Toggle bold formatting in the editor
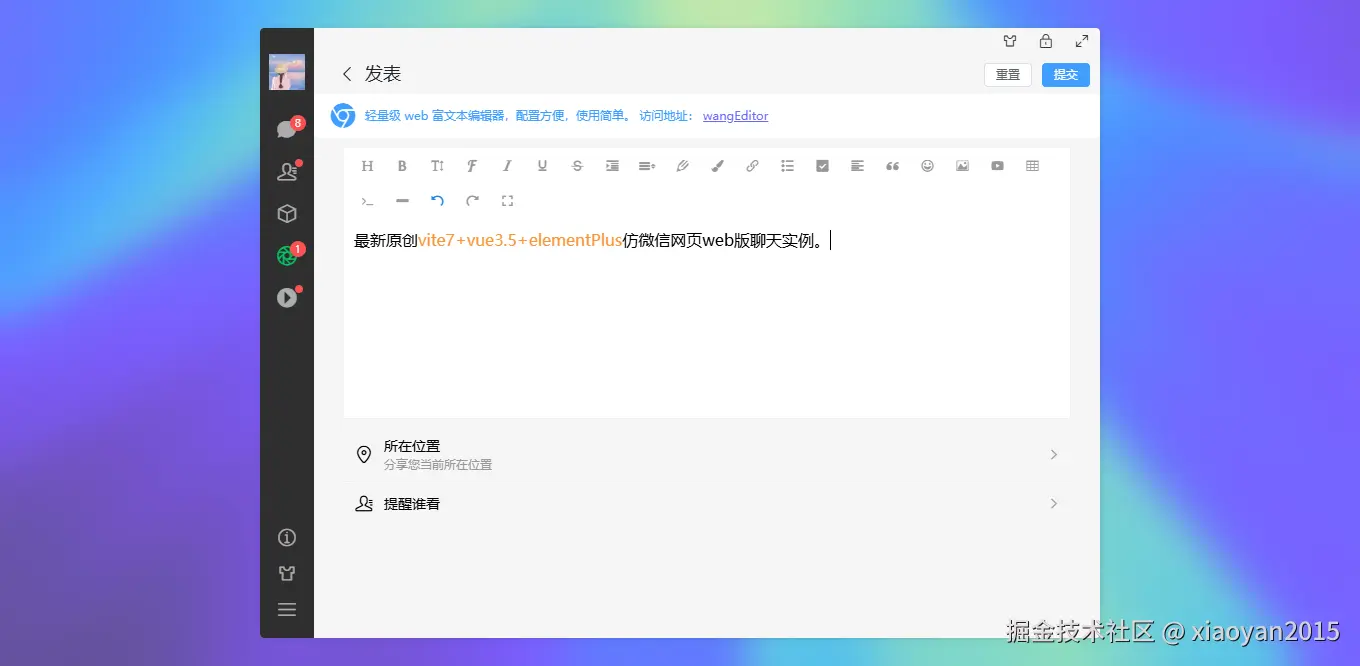Image resolution: width=1360 pixels, height=666 pixels. 402,166
